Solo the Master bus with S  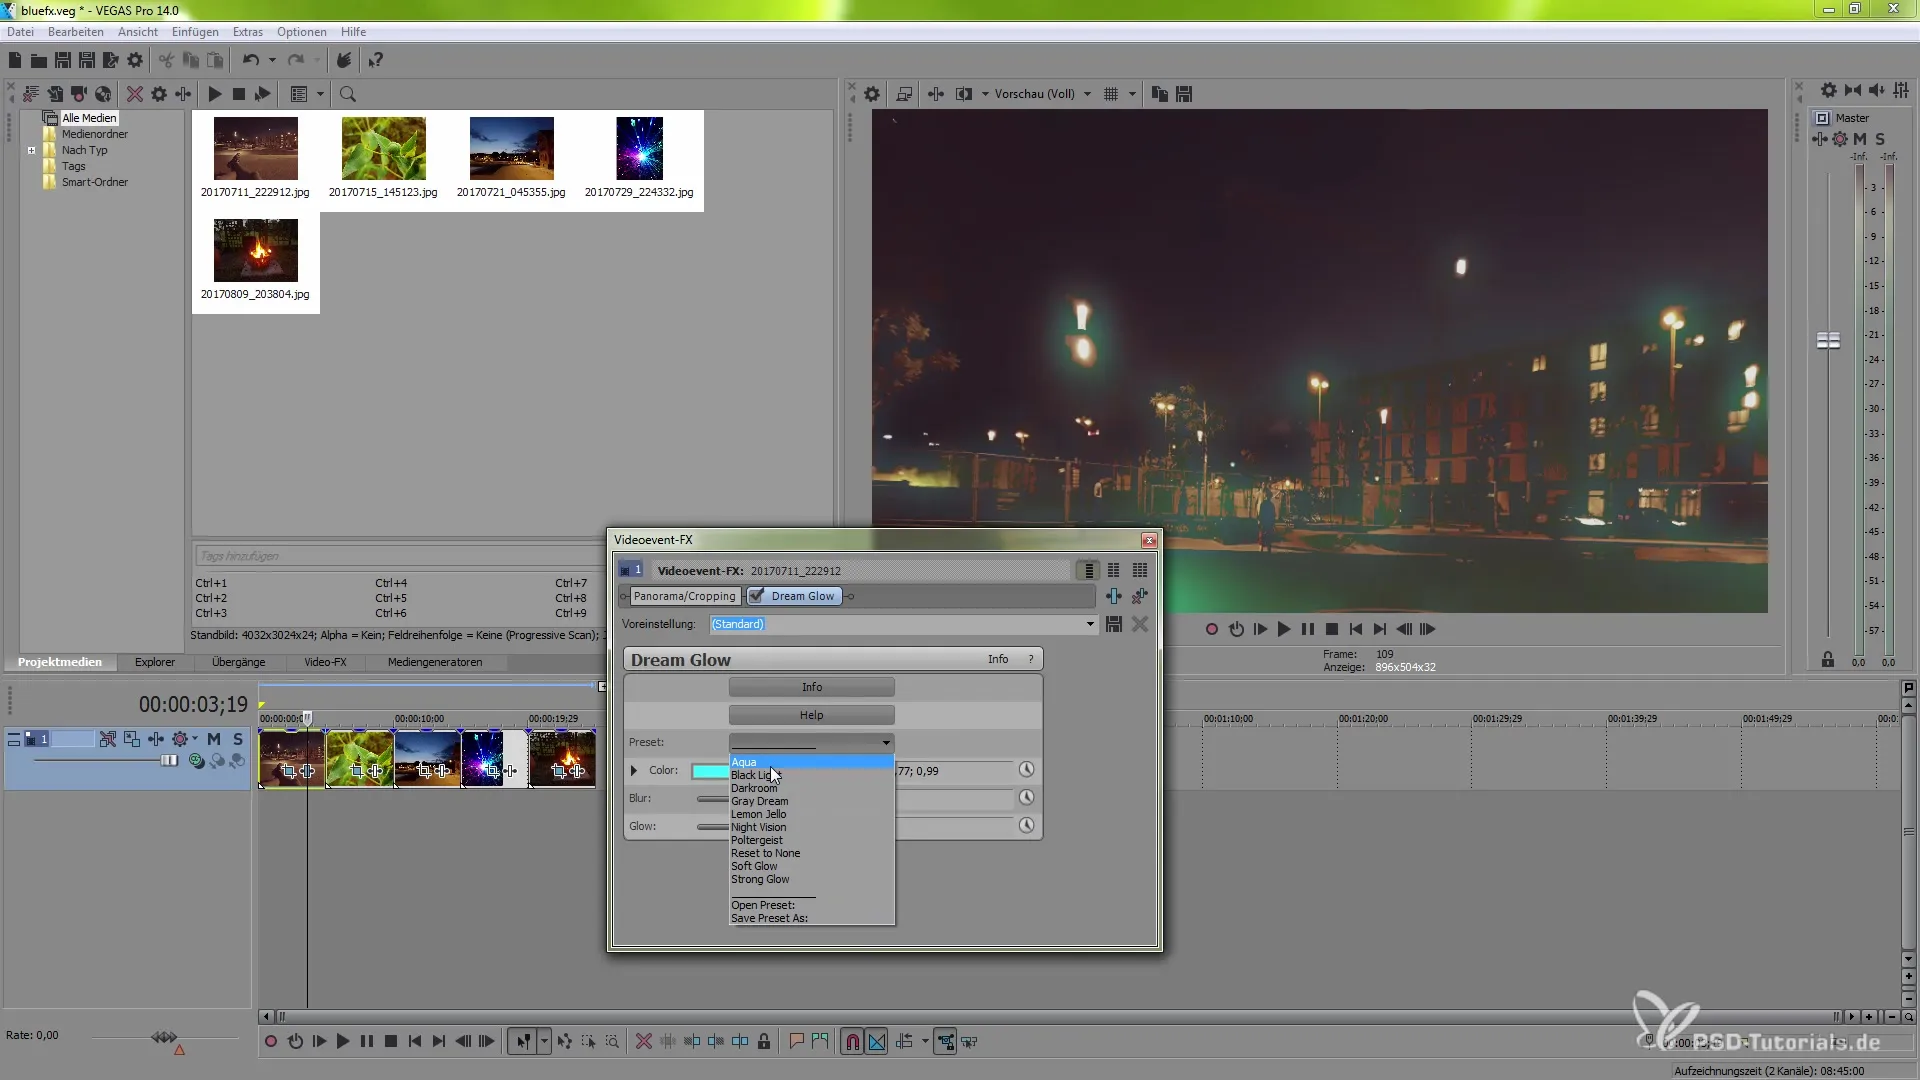pyautogui.click(x=1880, y=139)
